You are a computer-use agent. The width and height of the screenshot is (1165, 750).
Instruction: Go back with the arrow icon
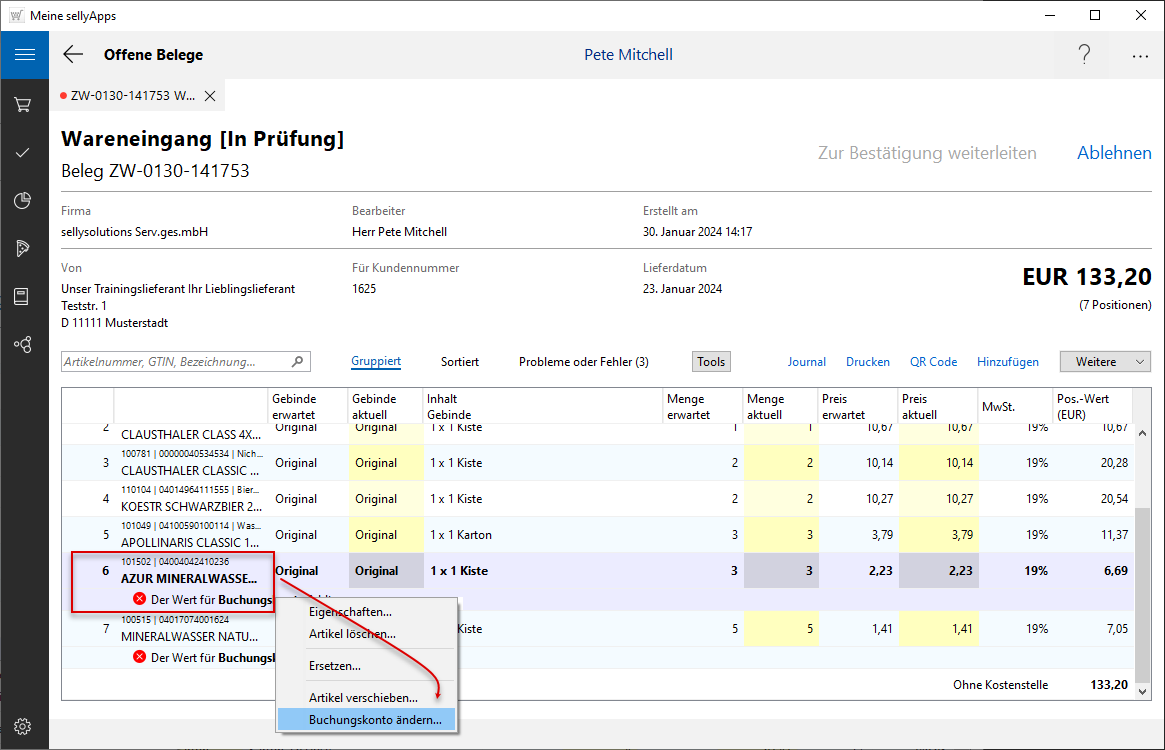coord(73,55)
